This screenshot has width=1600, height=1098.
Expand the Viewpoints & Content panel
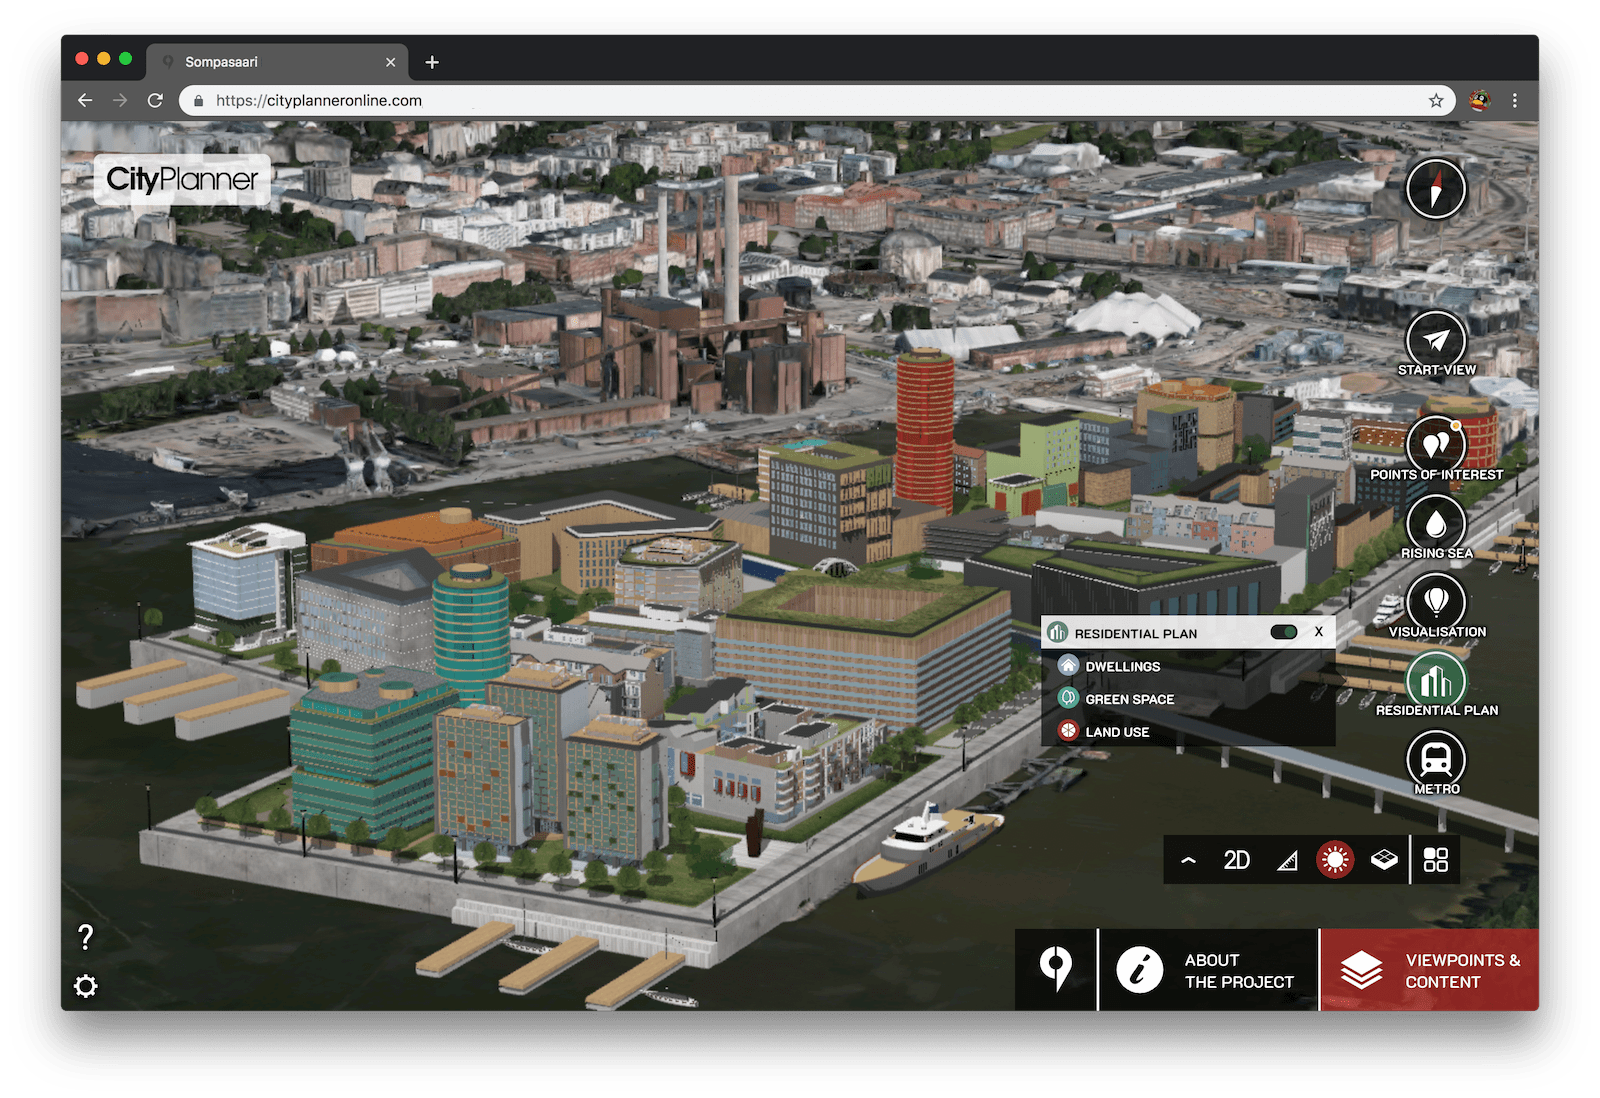click(1430, 970)
